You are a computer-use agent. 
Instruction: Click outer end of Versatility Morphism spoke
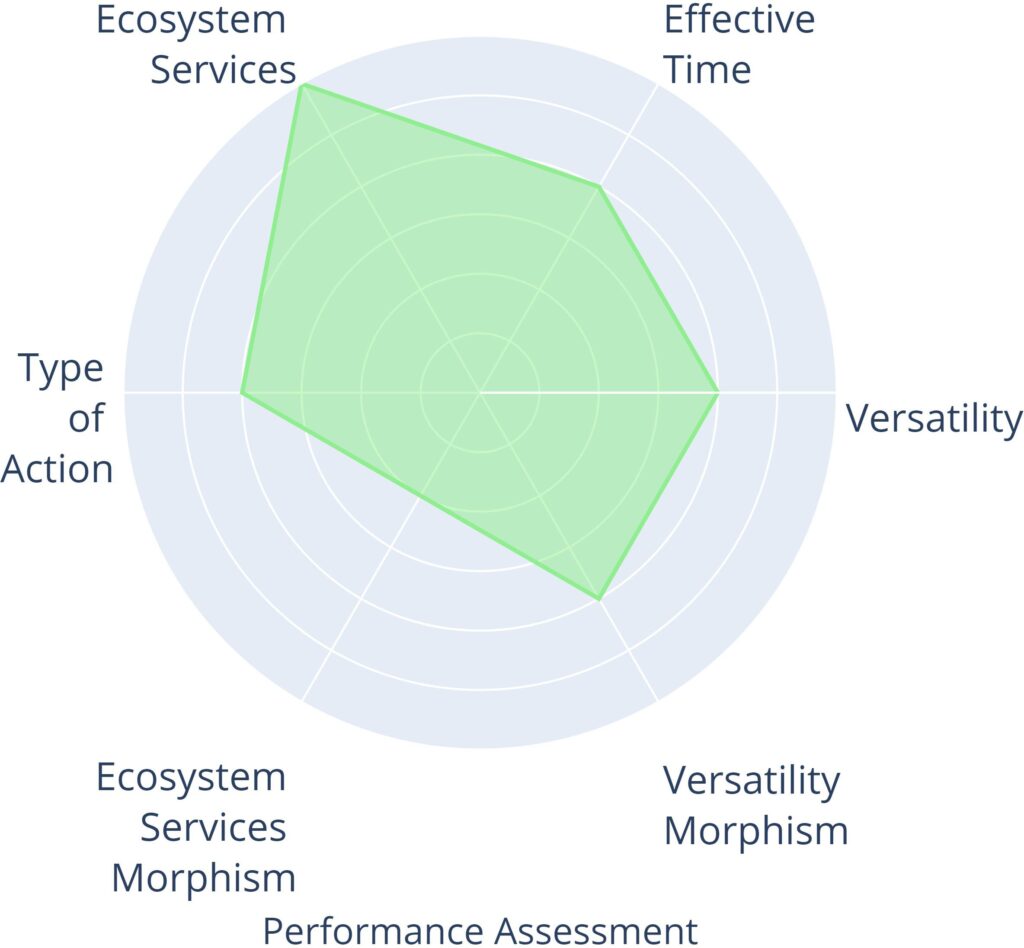(x=657, y=699)
